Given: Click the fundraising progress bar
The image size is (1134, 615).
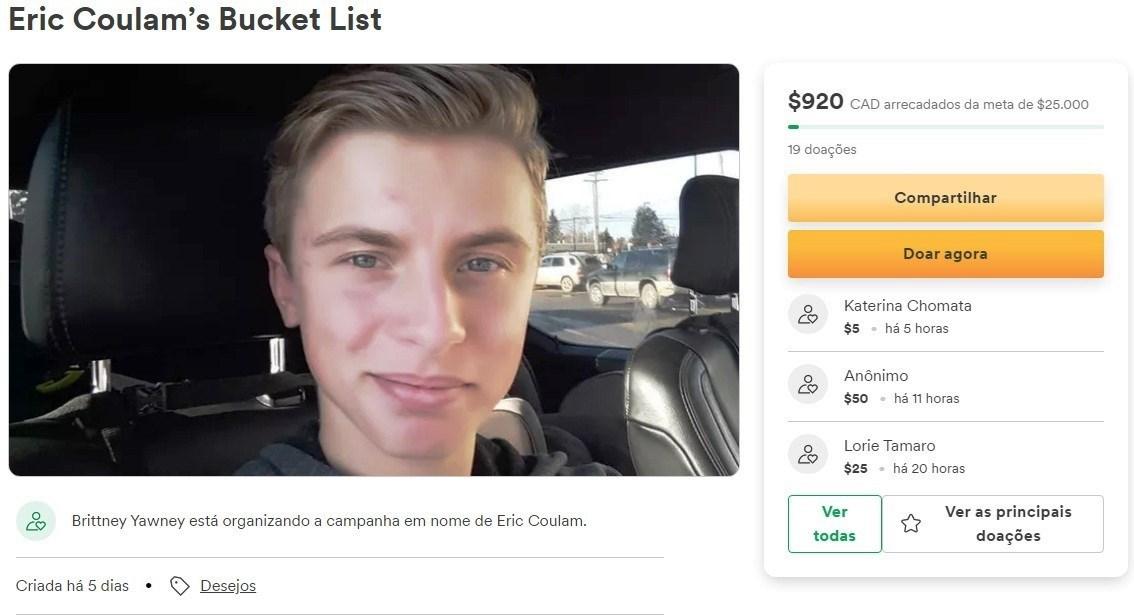Looking at the screenshot, I should point(945,127).
